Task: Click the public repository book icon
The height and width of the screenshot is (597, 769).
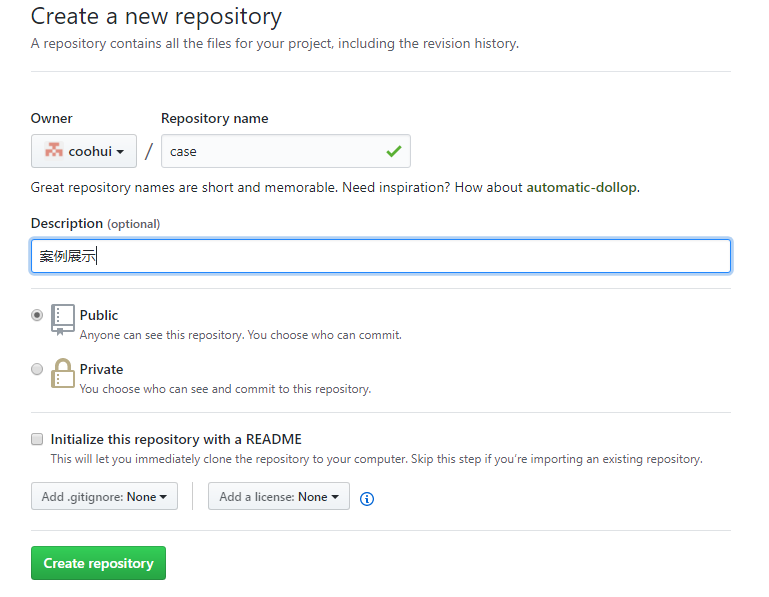Action: 63,319
